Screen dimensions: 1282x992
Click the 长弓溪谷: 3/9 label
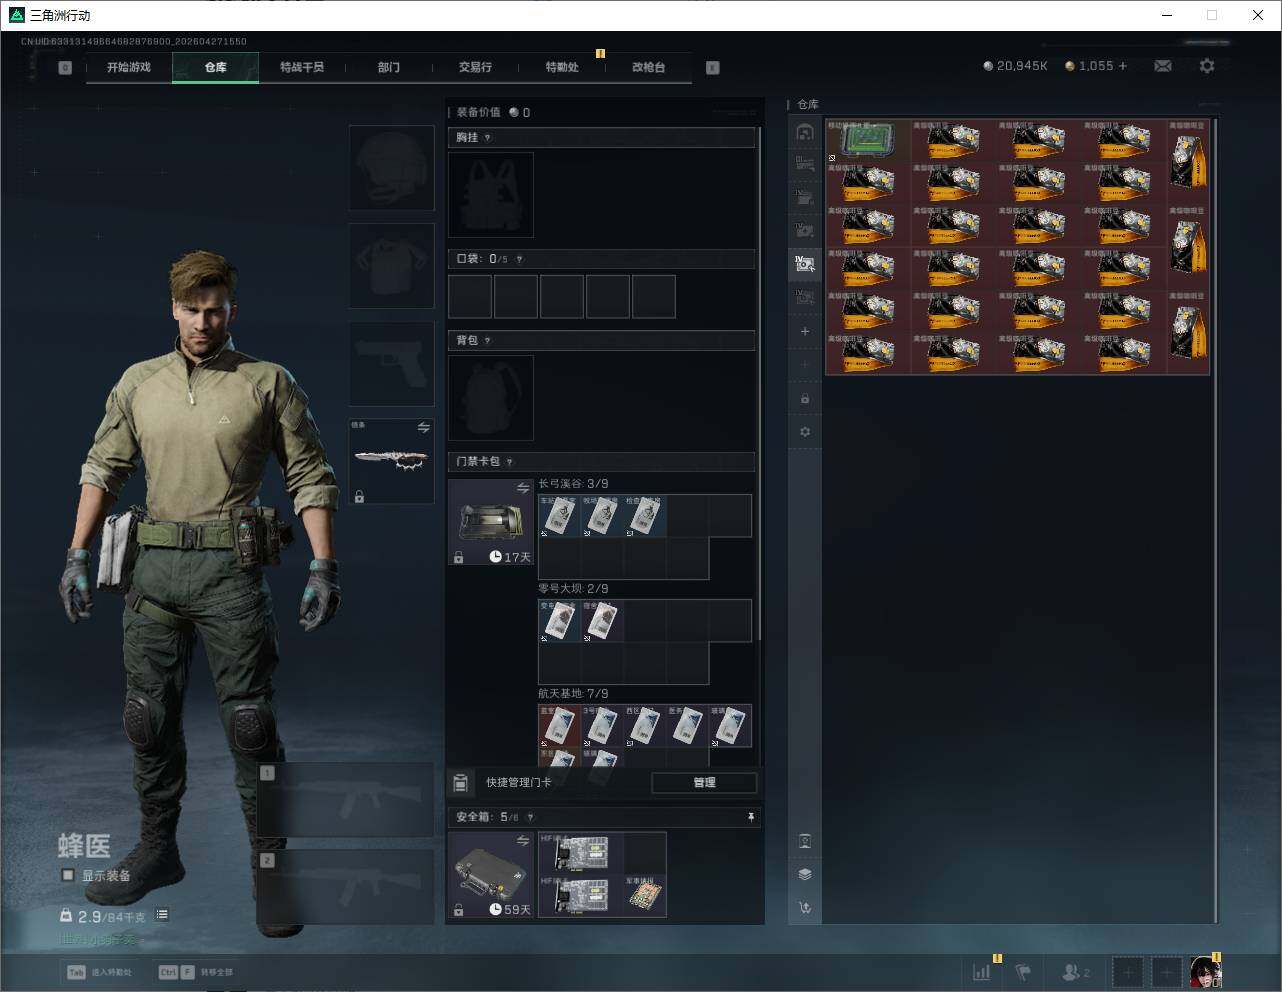click(573, 484)
